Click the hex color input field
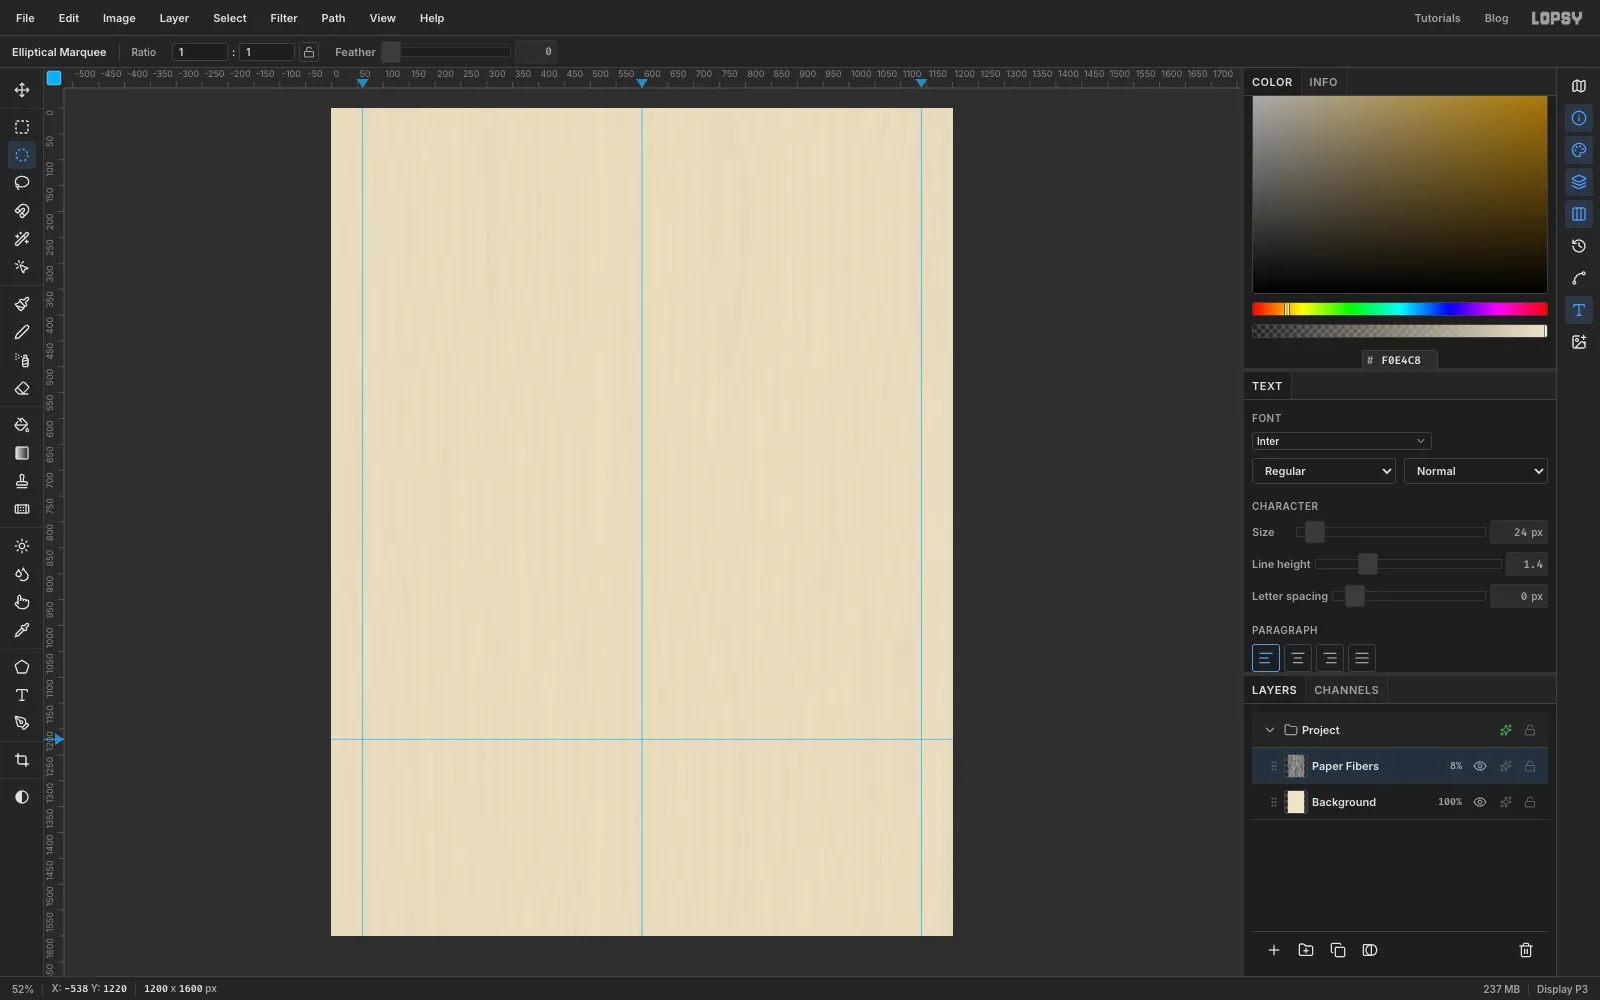Image resolution: width=1600 pixels, height=1000 pixels. point(1400,360)
